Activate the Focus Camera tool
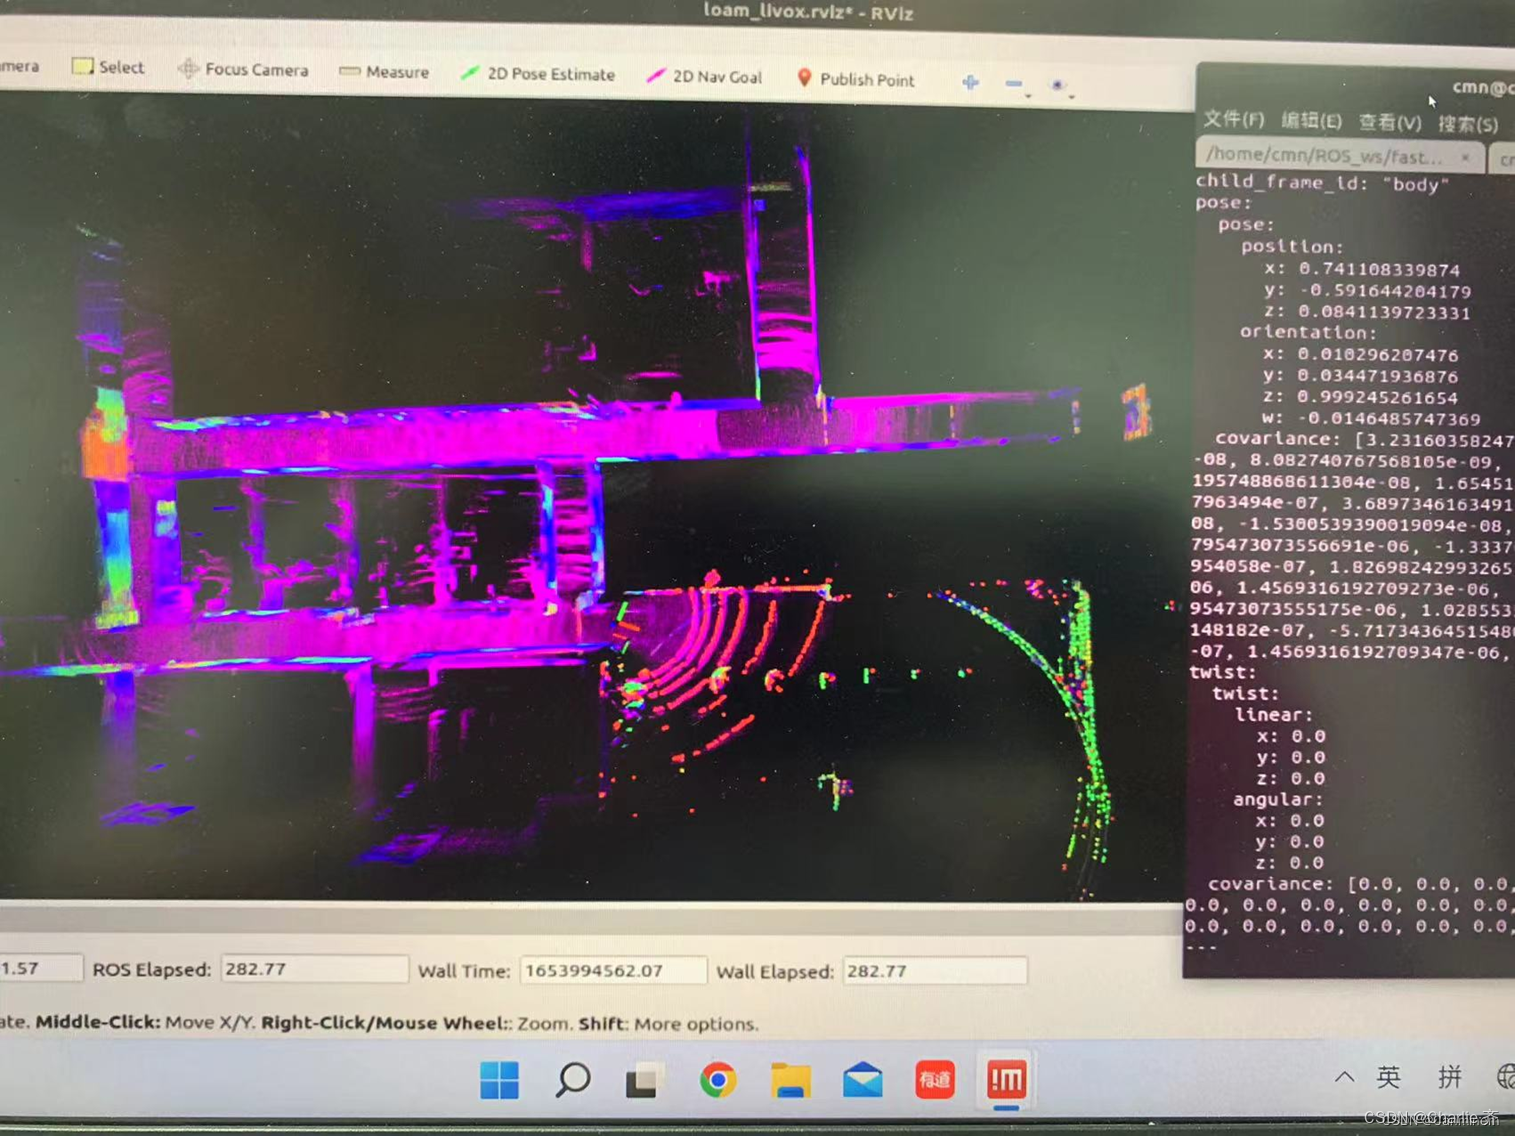Screen dimensions: 1515x1136 point(243,69)
